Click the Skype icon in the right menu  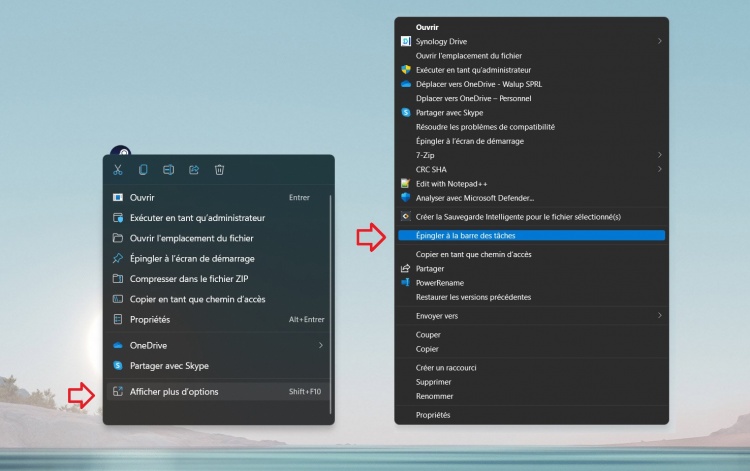pos(406,113)
